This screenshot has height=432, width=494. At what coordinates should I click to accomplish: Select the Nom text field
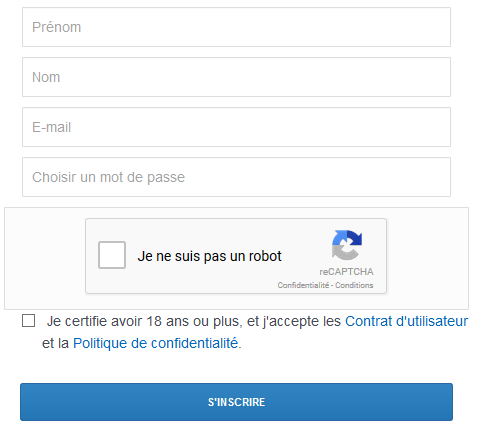click(236, 77)
